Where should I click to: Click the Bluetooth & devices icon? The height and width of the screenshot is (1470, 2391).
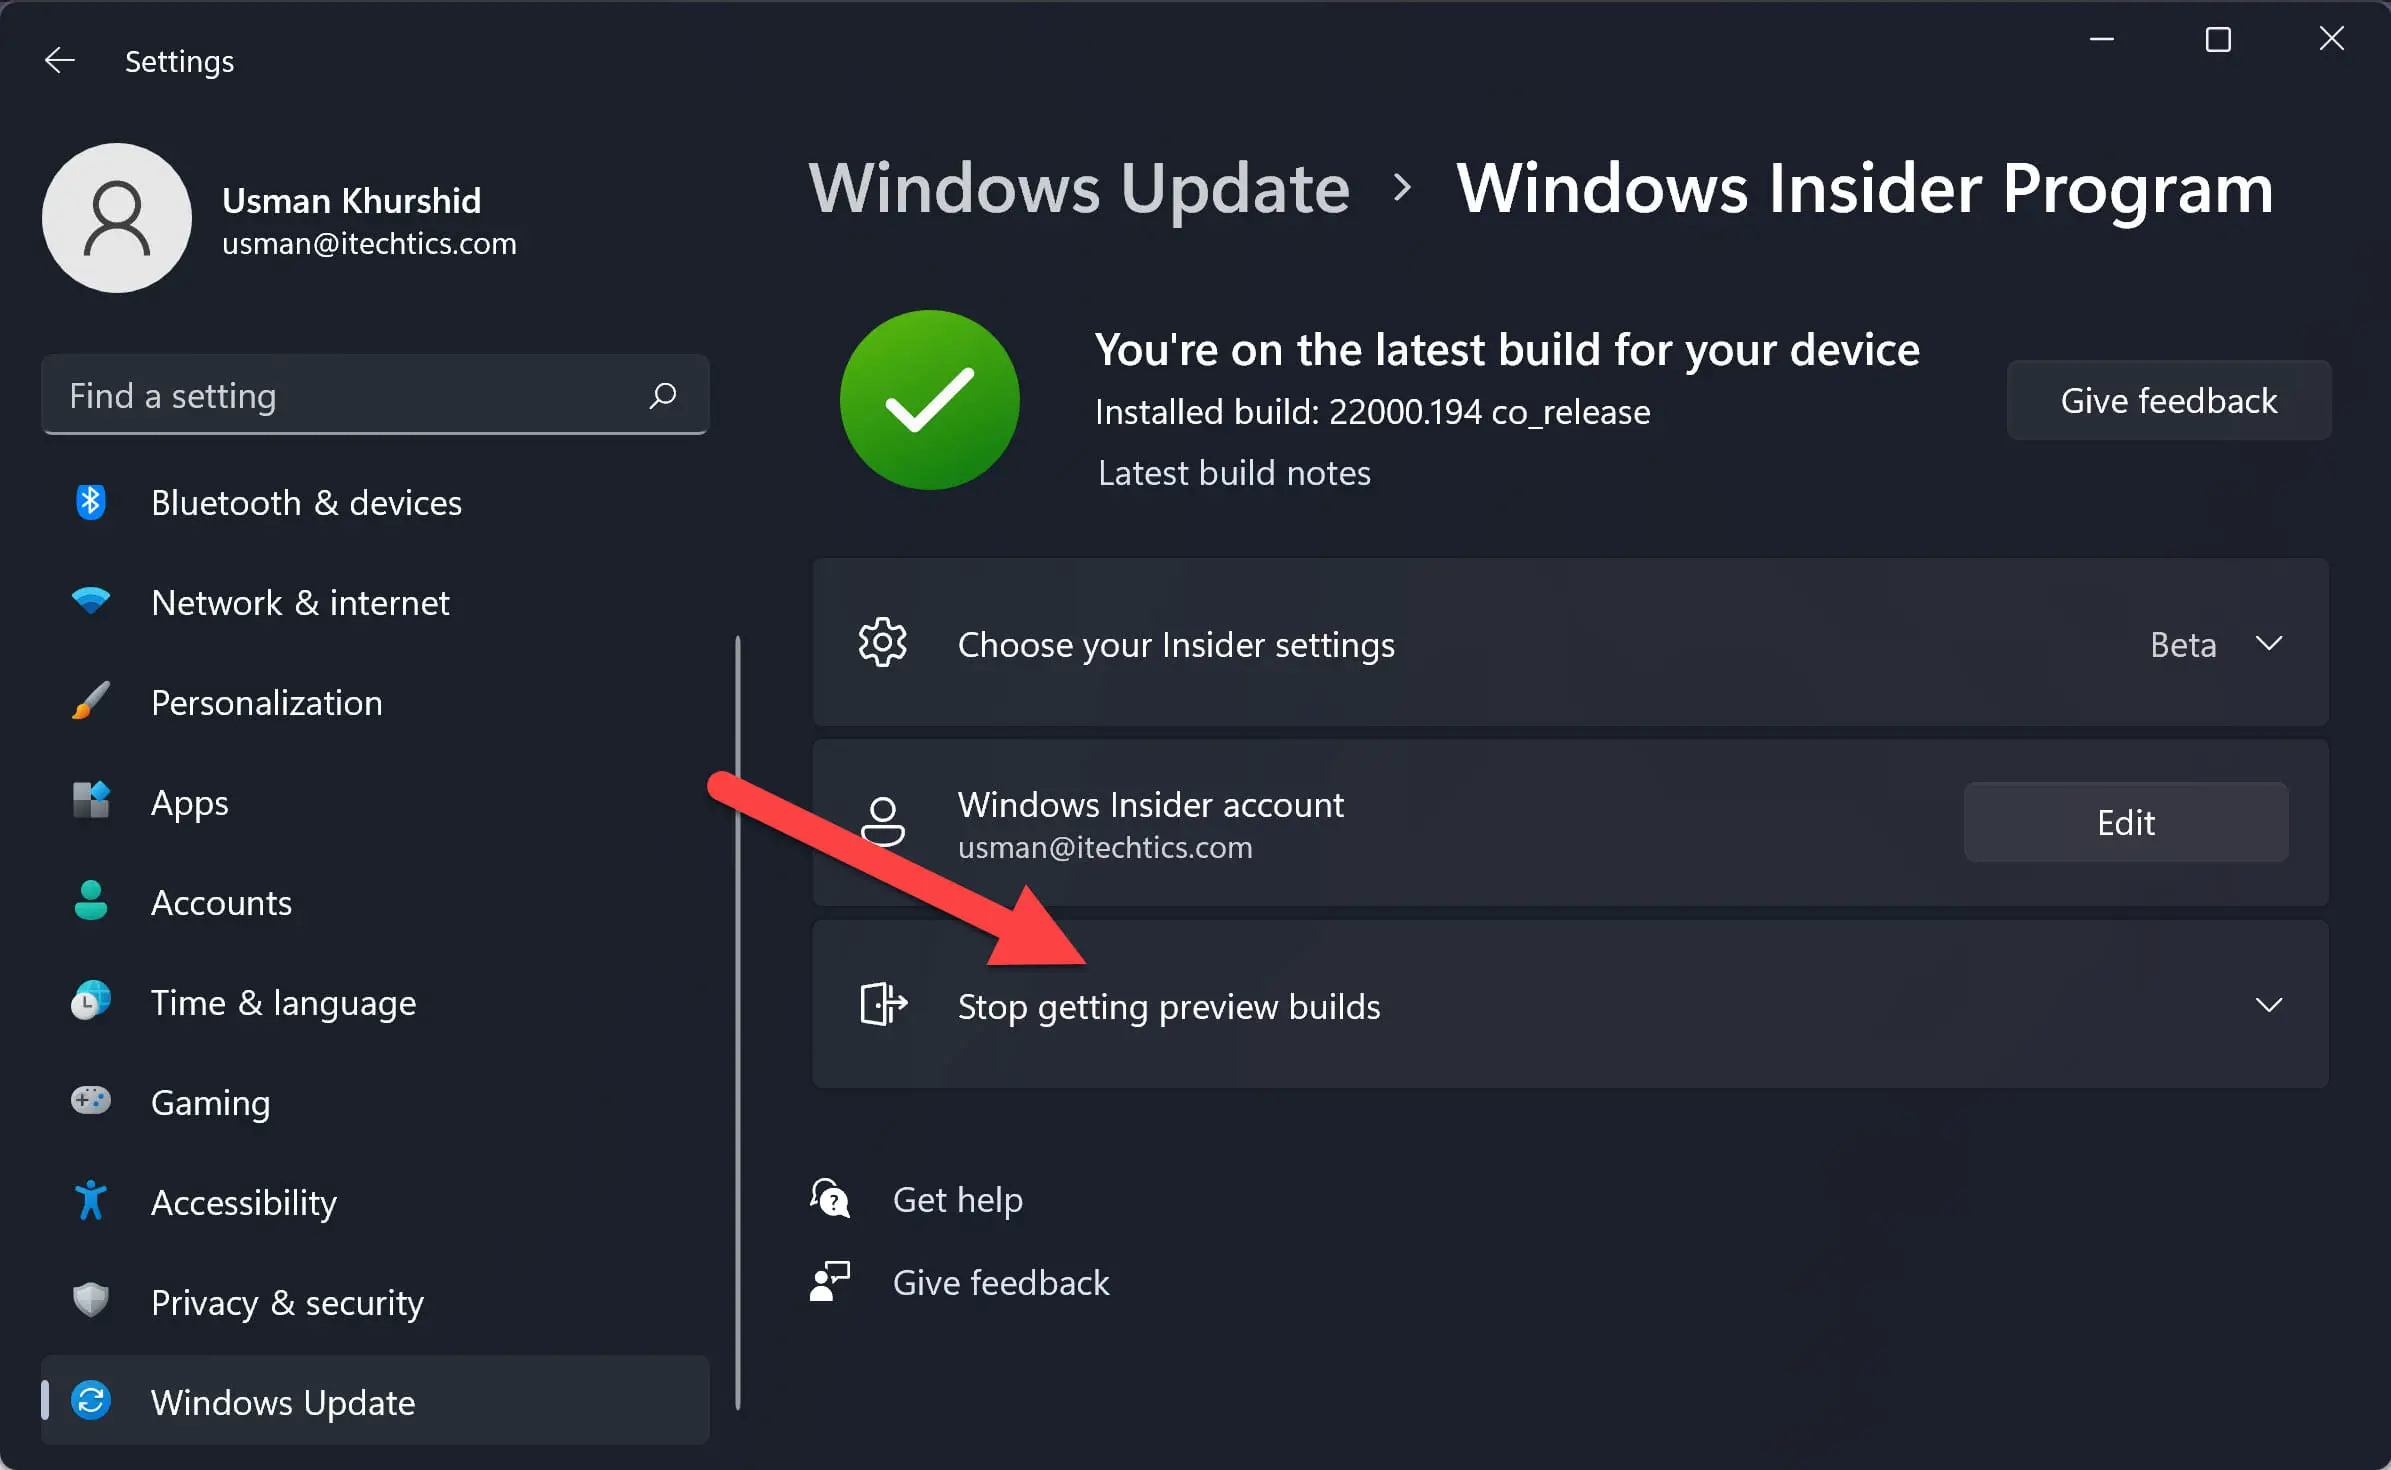coord(87,502)
